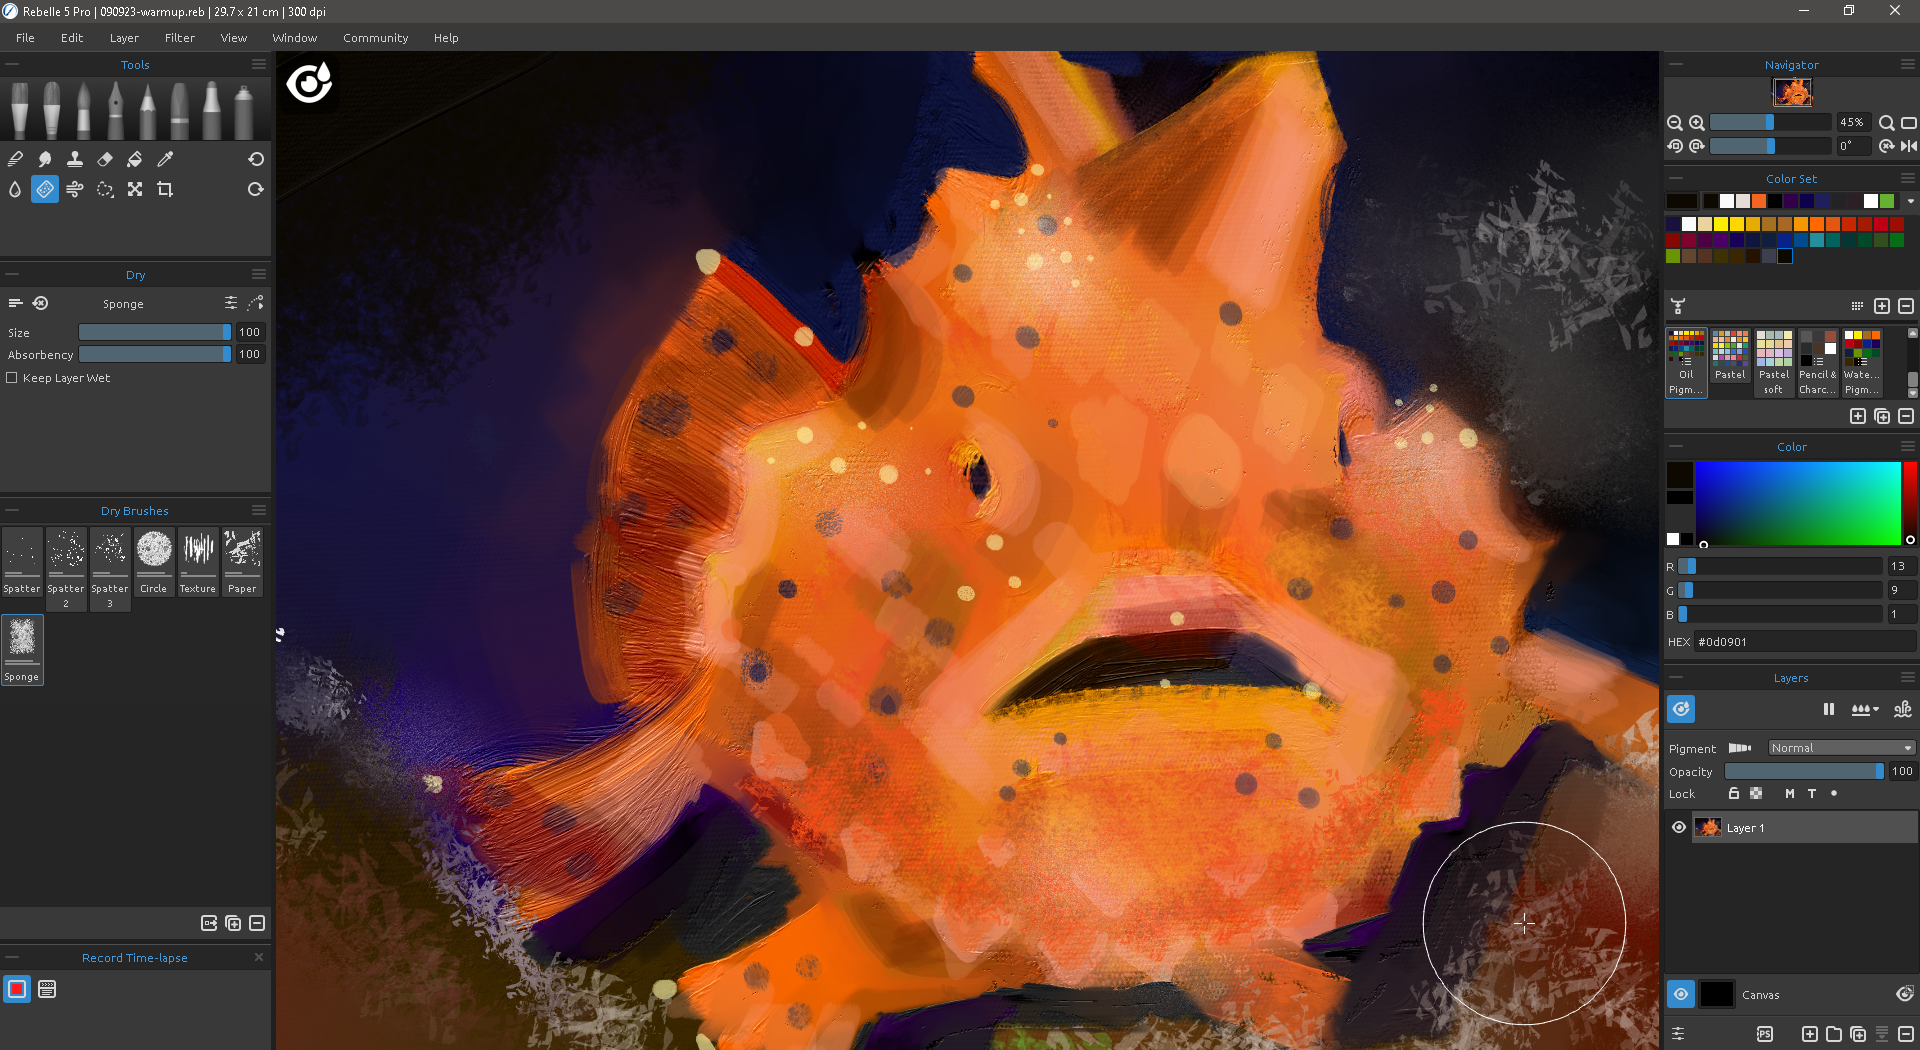Viewport: 1920px width, 1050px height.
Task: Pick the Eyedropper color picker tool
Action: (165, 159)
